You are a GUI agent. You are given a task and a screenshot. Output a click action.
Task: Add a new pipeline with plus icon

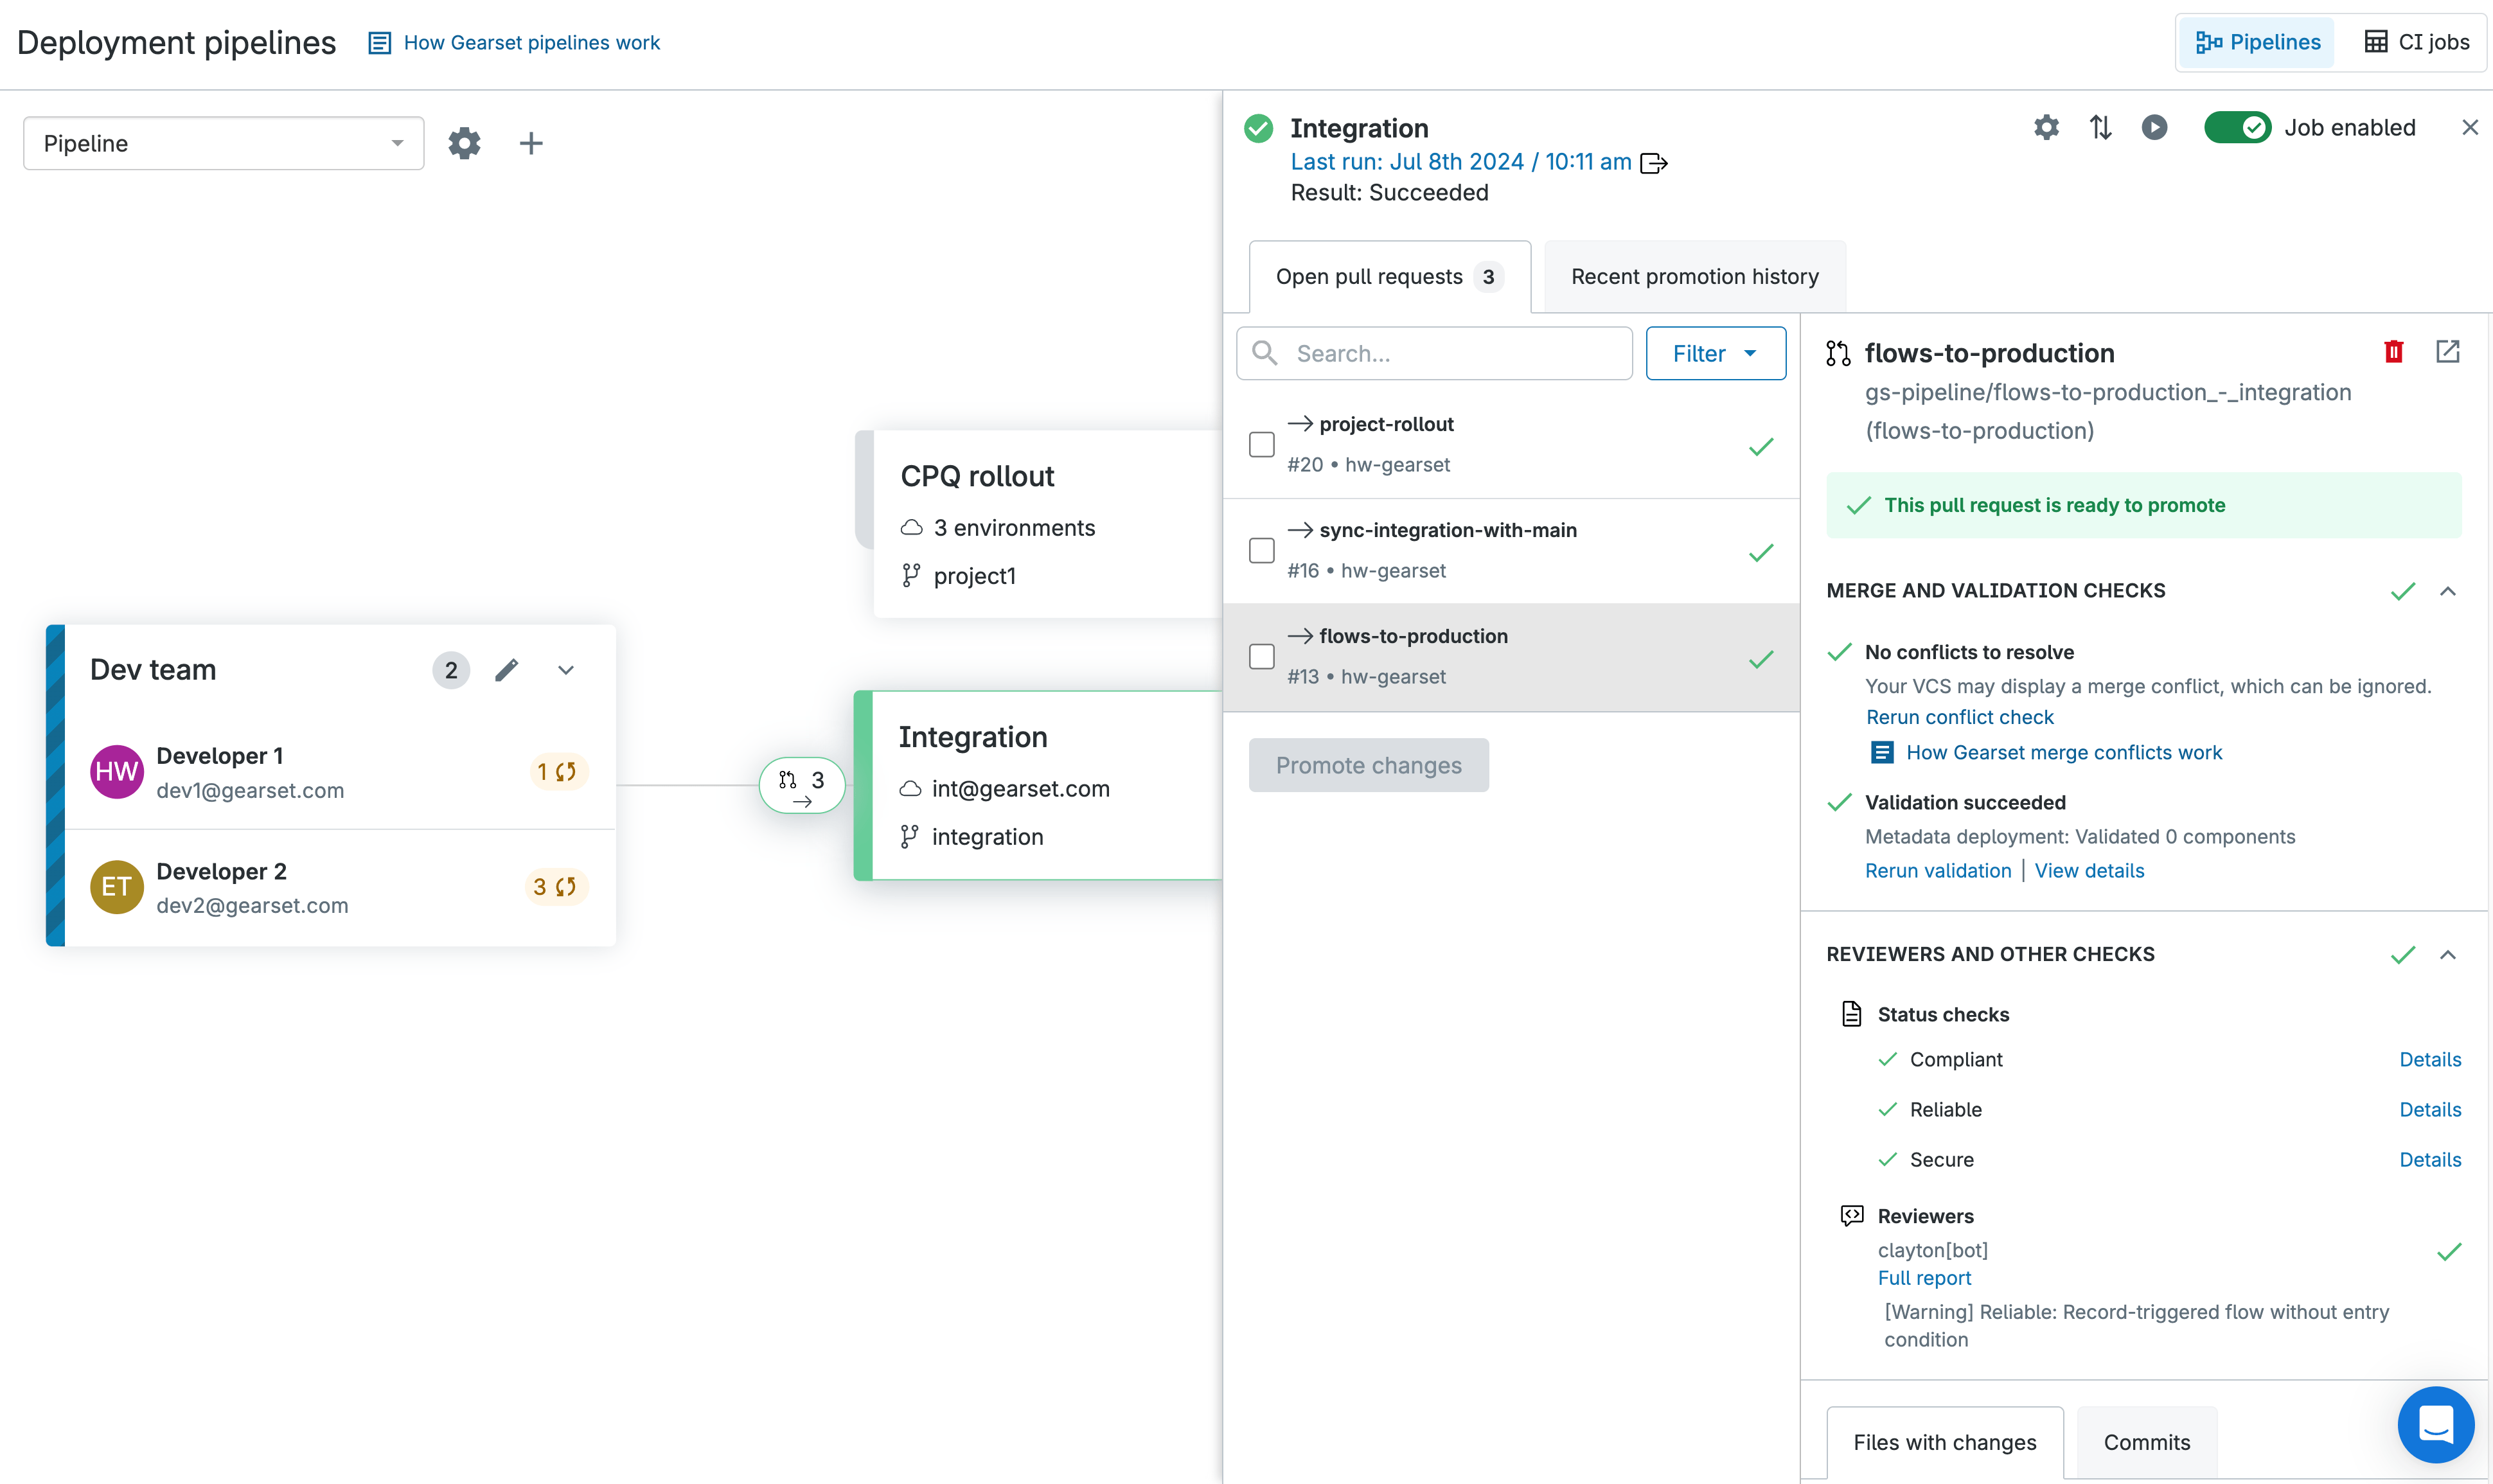click(x=531, y=143)
